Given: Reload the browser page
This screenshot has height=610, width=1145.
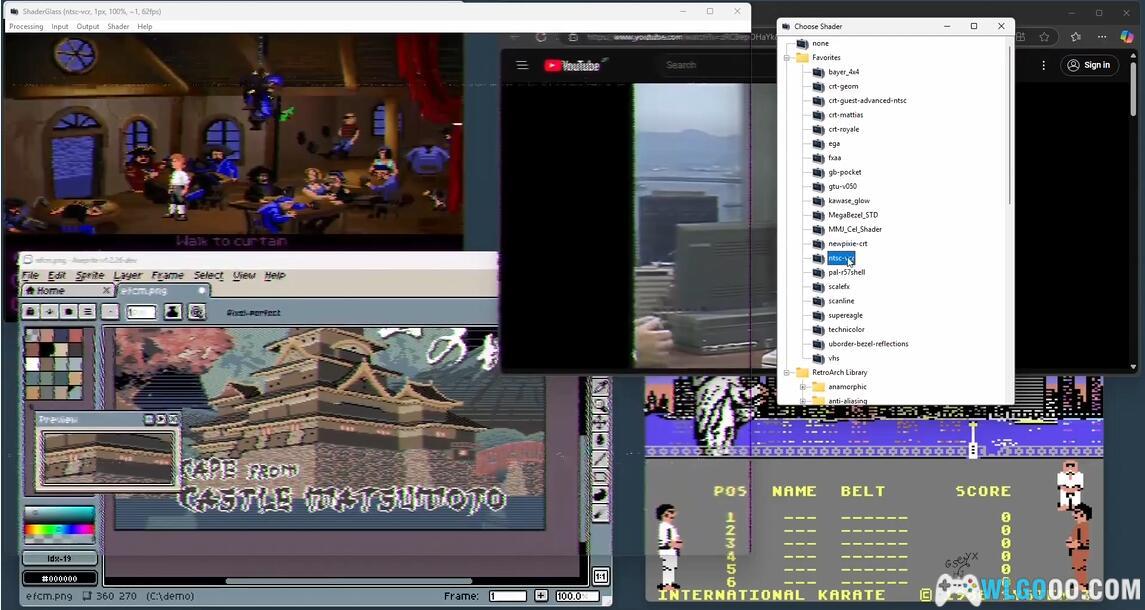Looking at the screenshot, I should (x=541, y=37).
